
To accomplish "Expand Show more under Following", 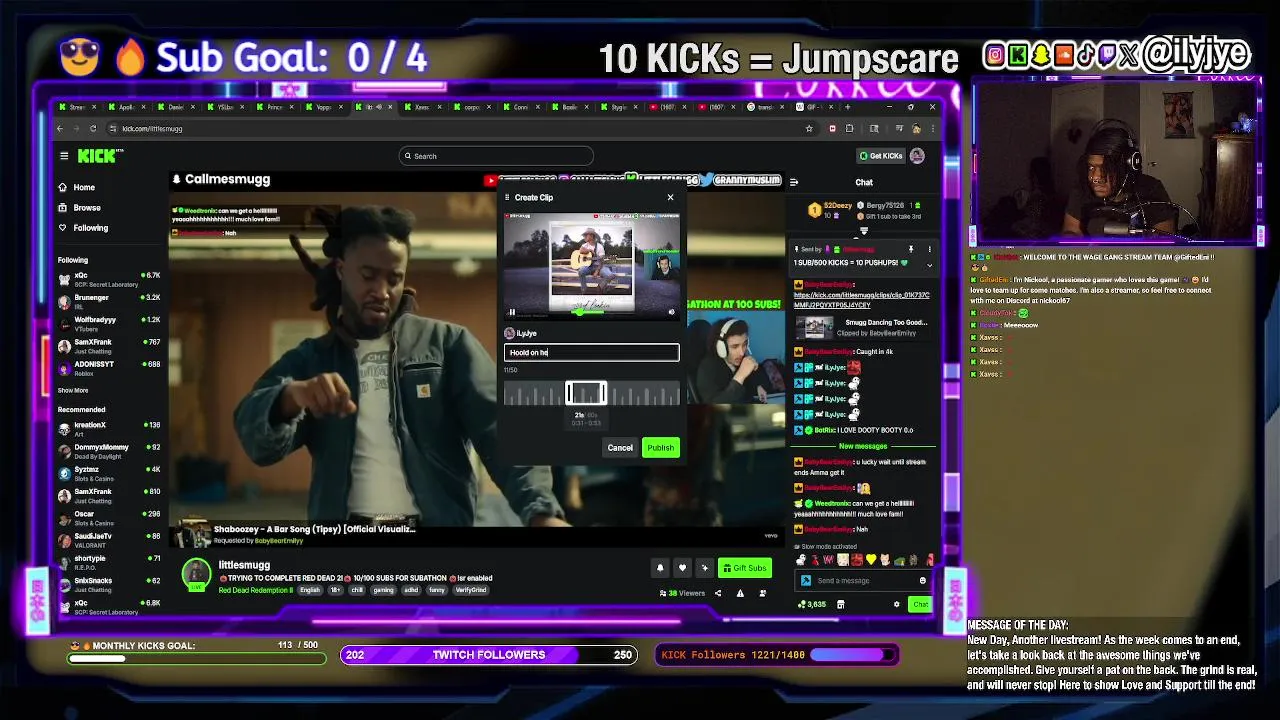I will pos(73,390).
